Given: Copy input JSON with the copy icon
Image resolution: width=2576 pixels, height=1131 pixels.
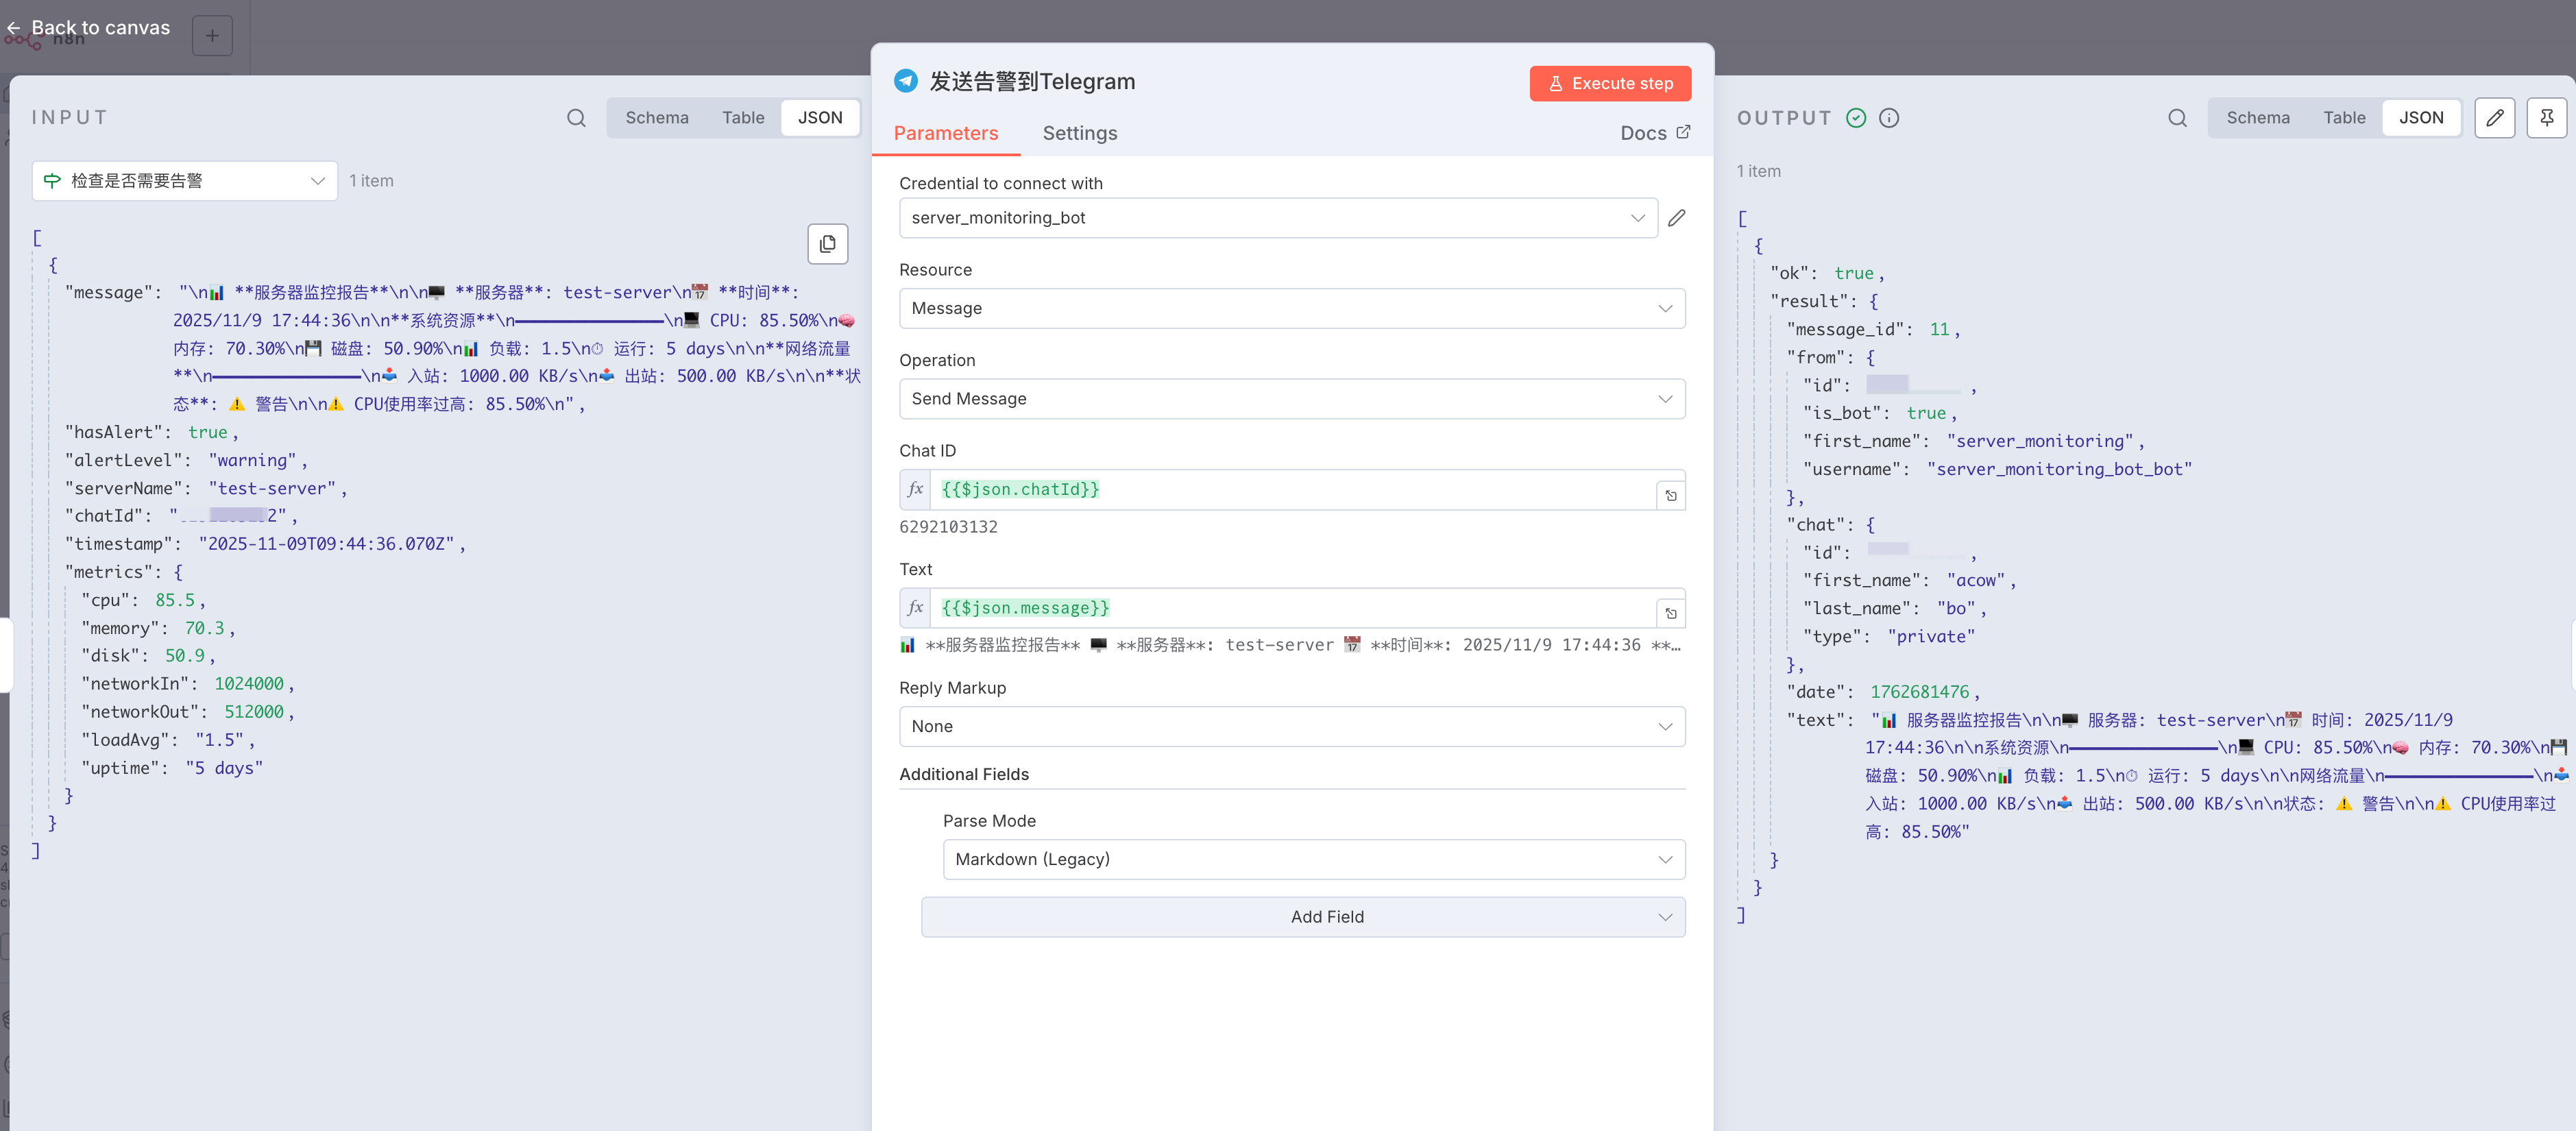Looking at the screenshot, I should point(827,243).
